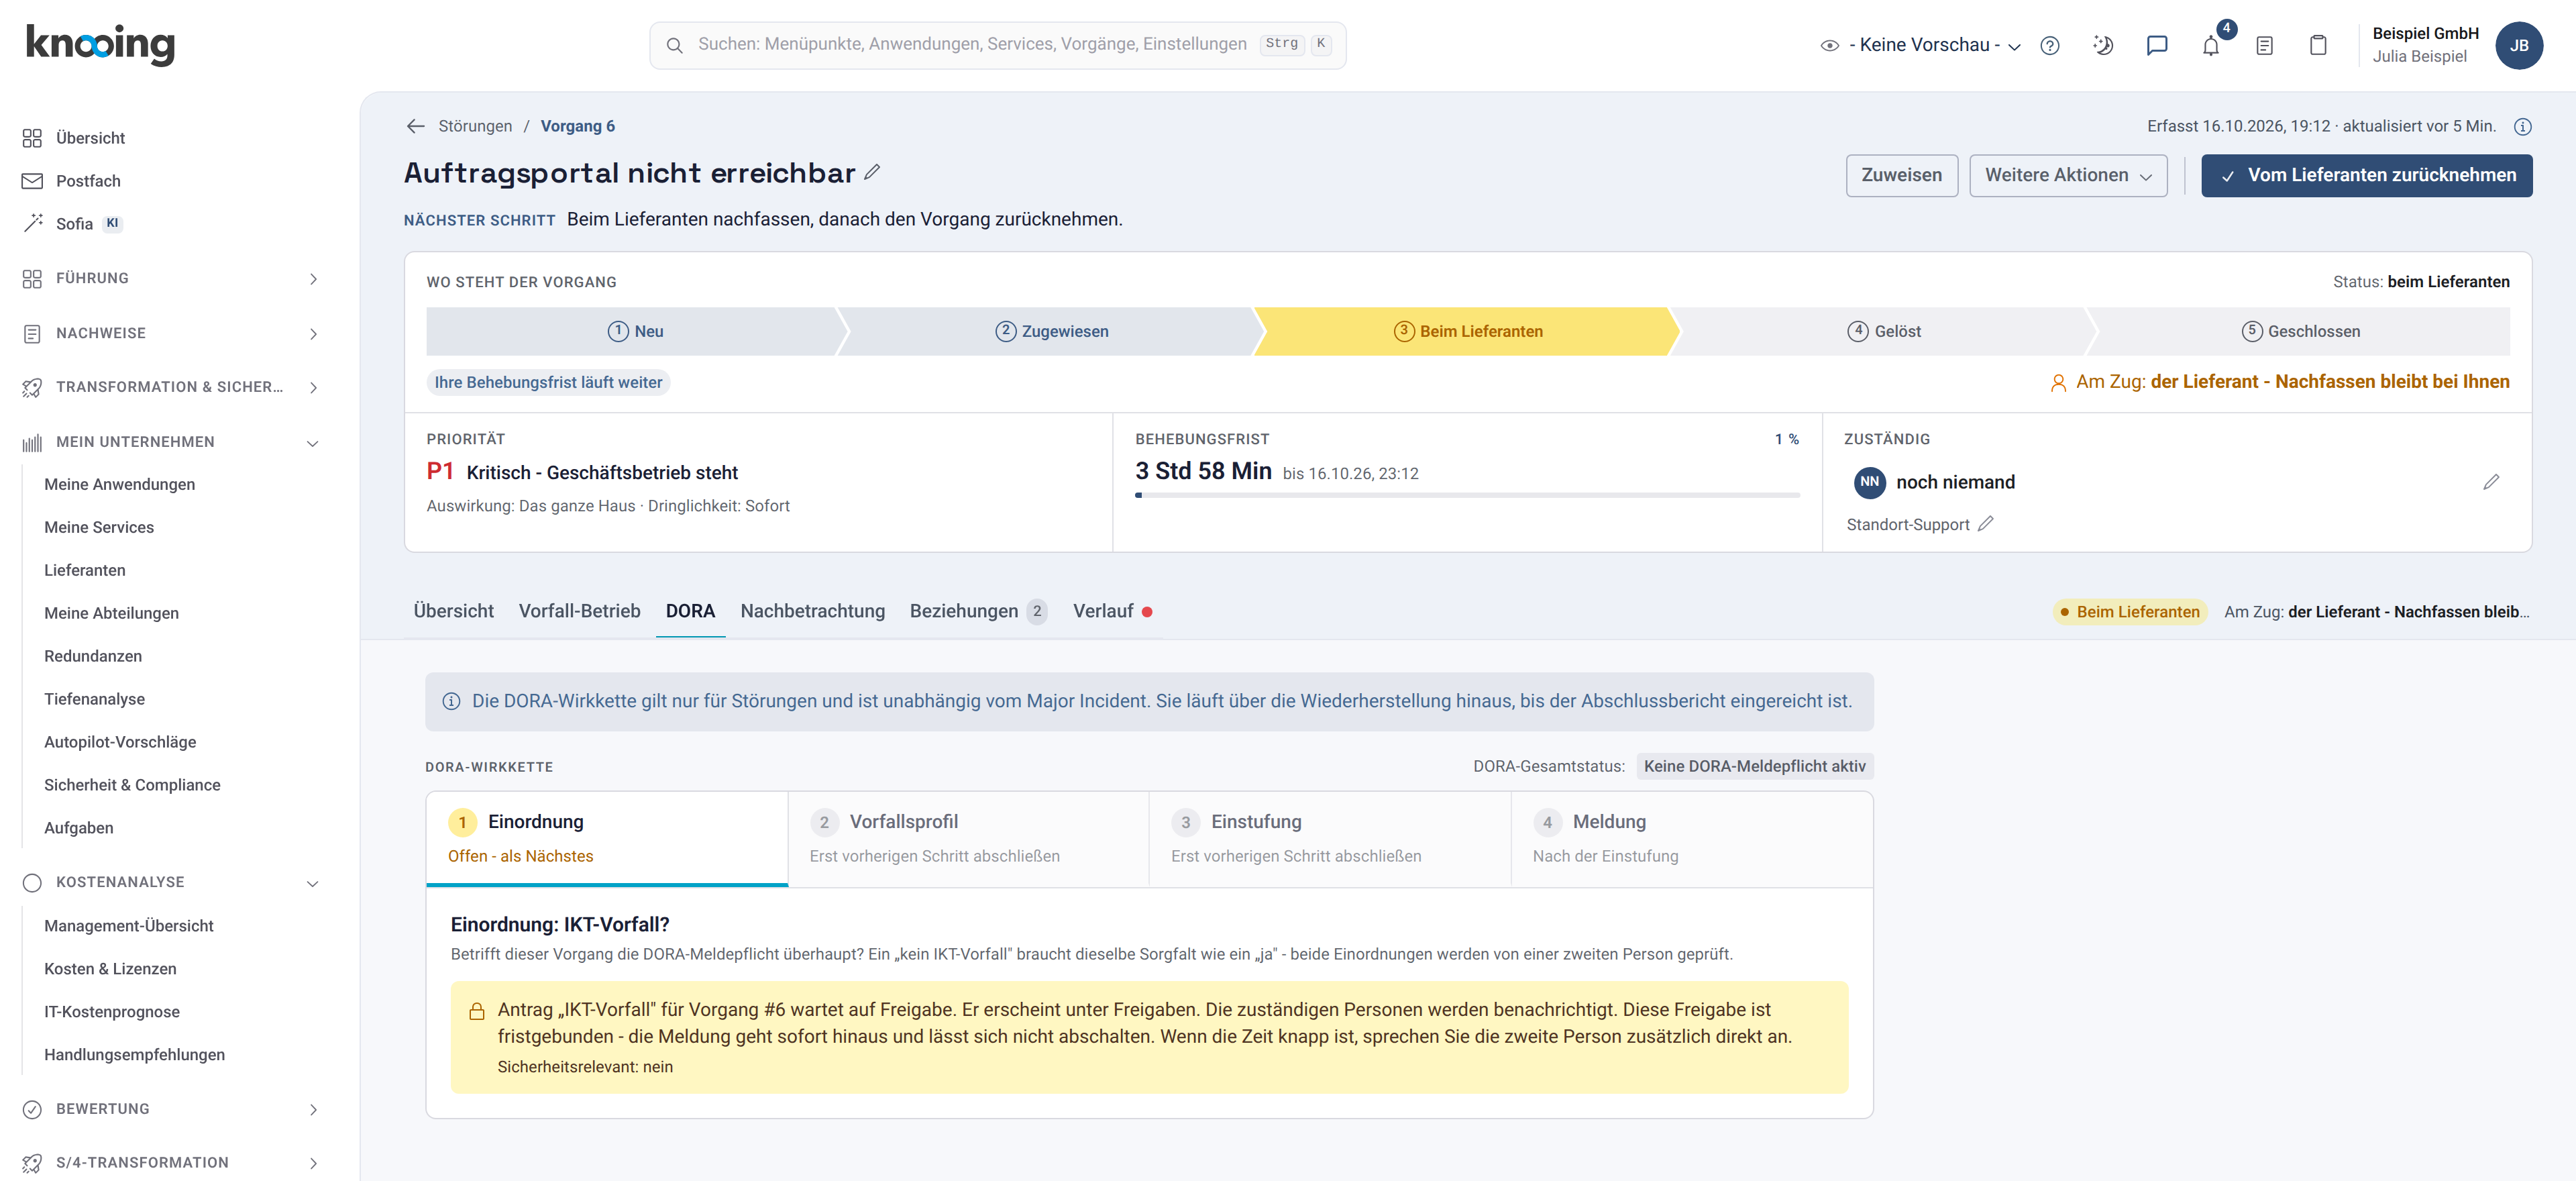
Task: Click the JB user avatar
Action: [x=2518, y=45]
